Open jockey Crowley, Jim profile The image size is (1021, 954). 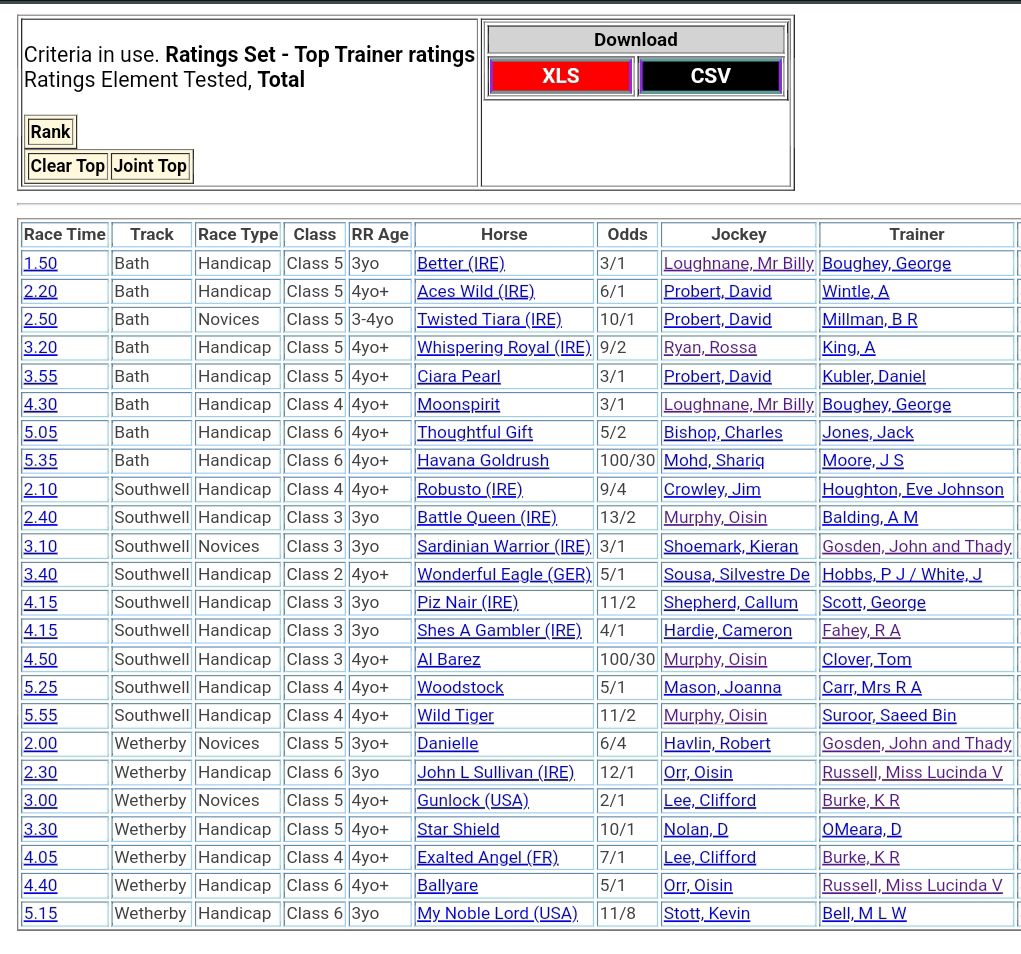point(711,490)
